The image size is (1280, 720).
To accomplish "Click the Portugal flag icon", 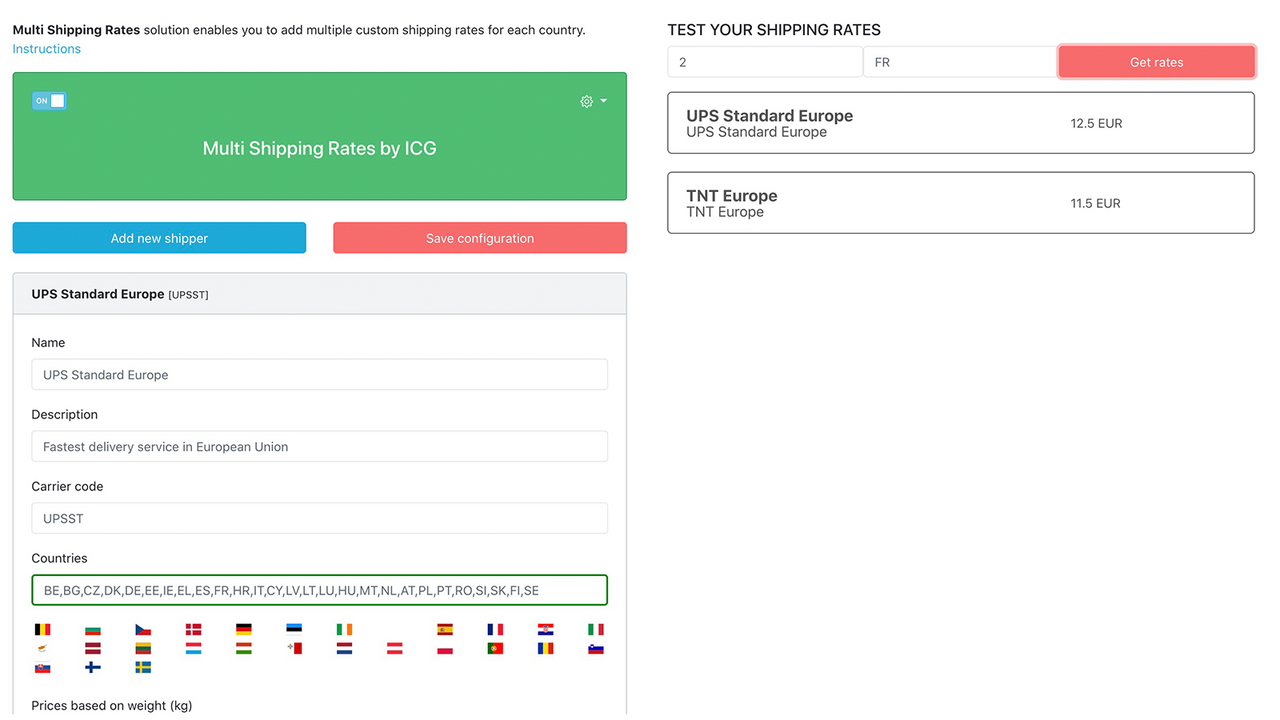I will pyautogui.click(x=495, y=648).
